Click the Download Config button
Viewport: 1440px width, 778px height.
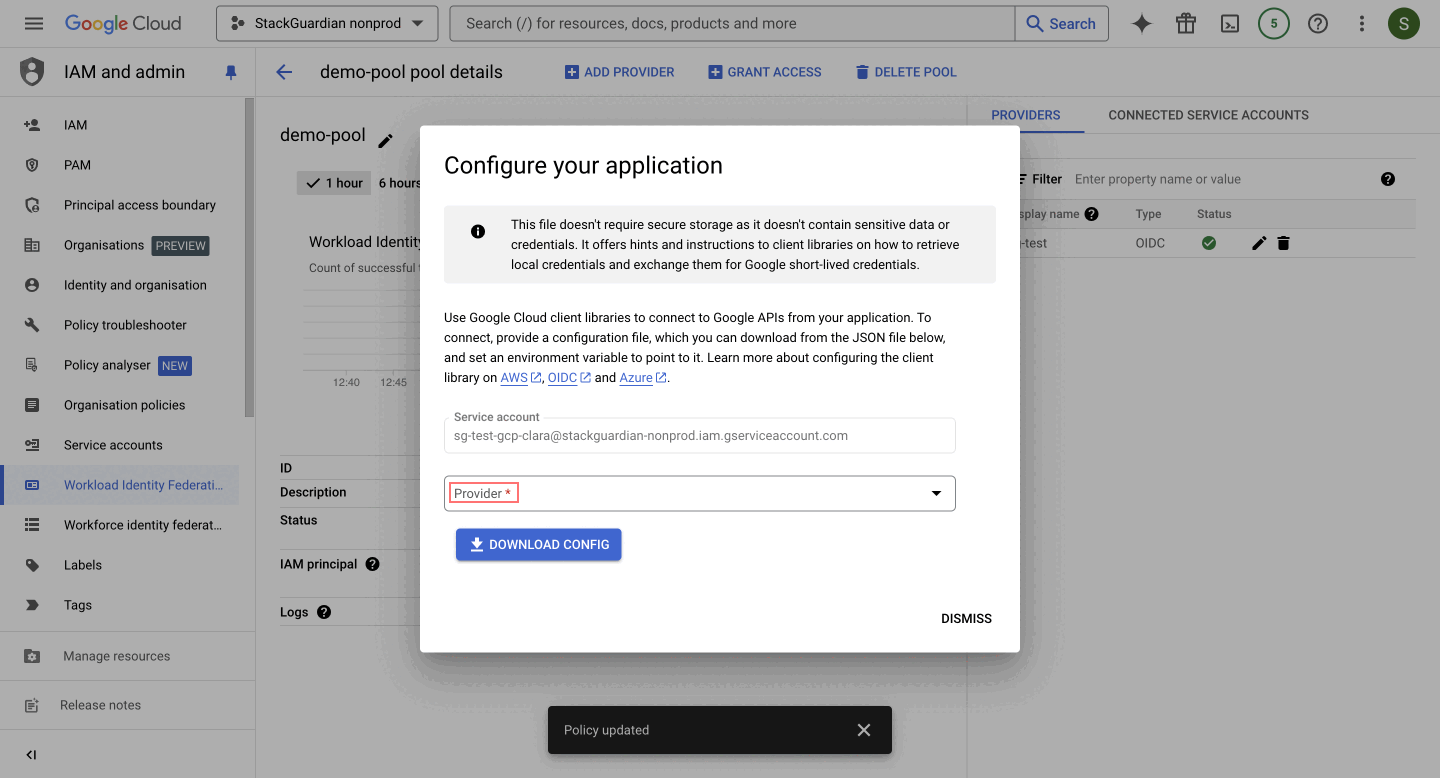click(538, 544)
